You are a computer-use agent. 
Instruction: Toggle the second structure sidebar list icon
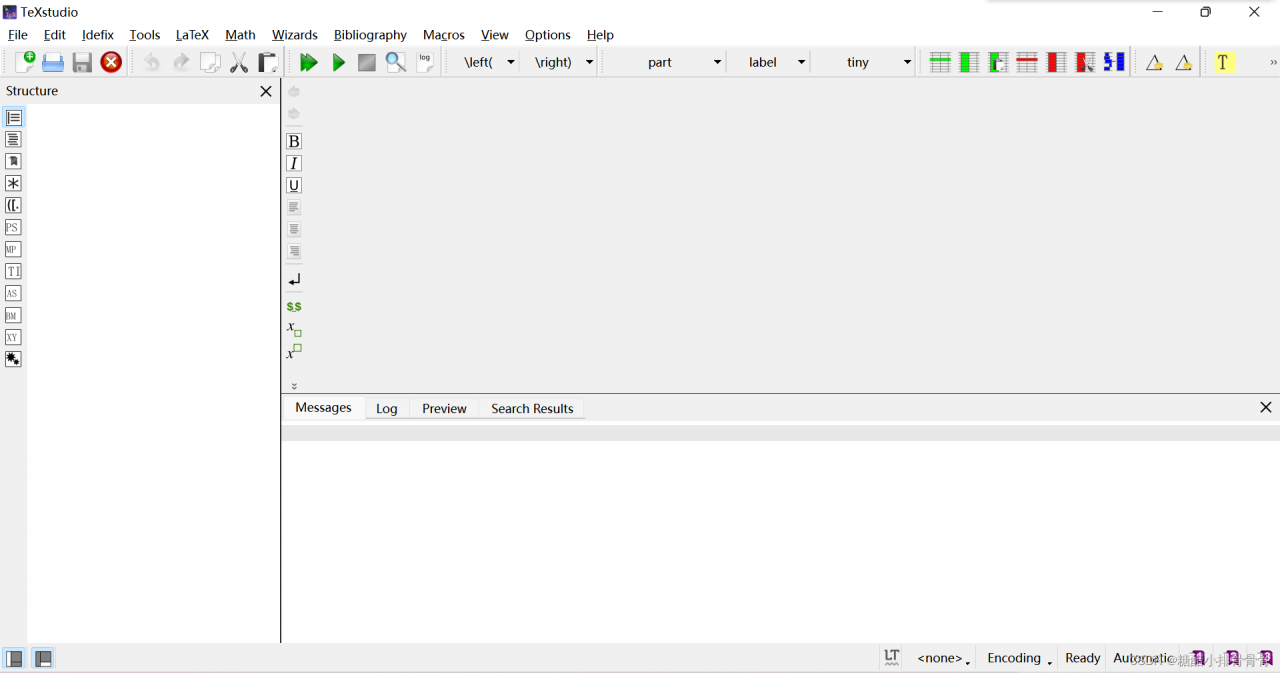coord(13,139)
